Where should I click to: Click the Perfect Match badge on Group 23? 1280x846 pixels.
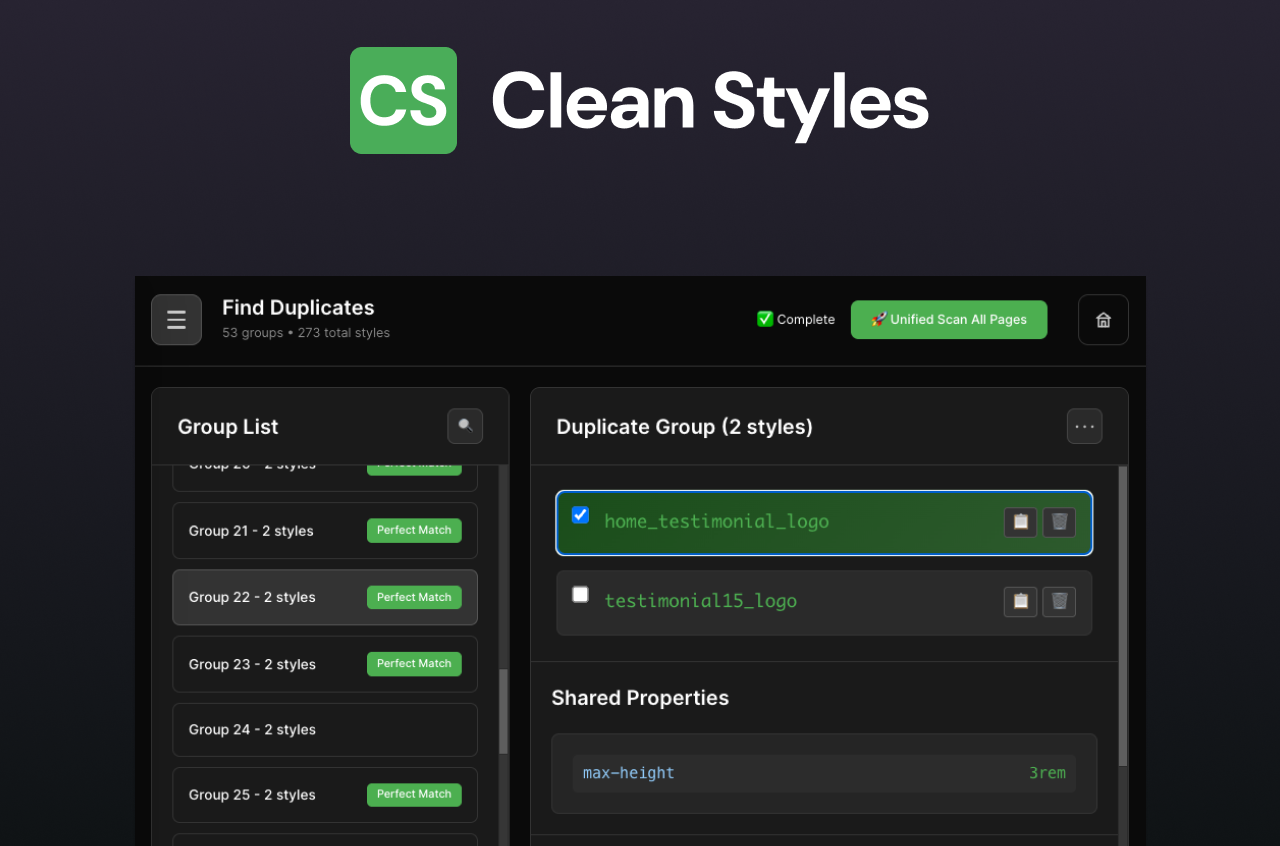tap(414, 663)
